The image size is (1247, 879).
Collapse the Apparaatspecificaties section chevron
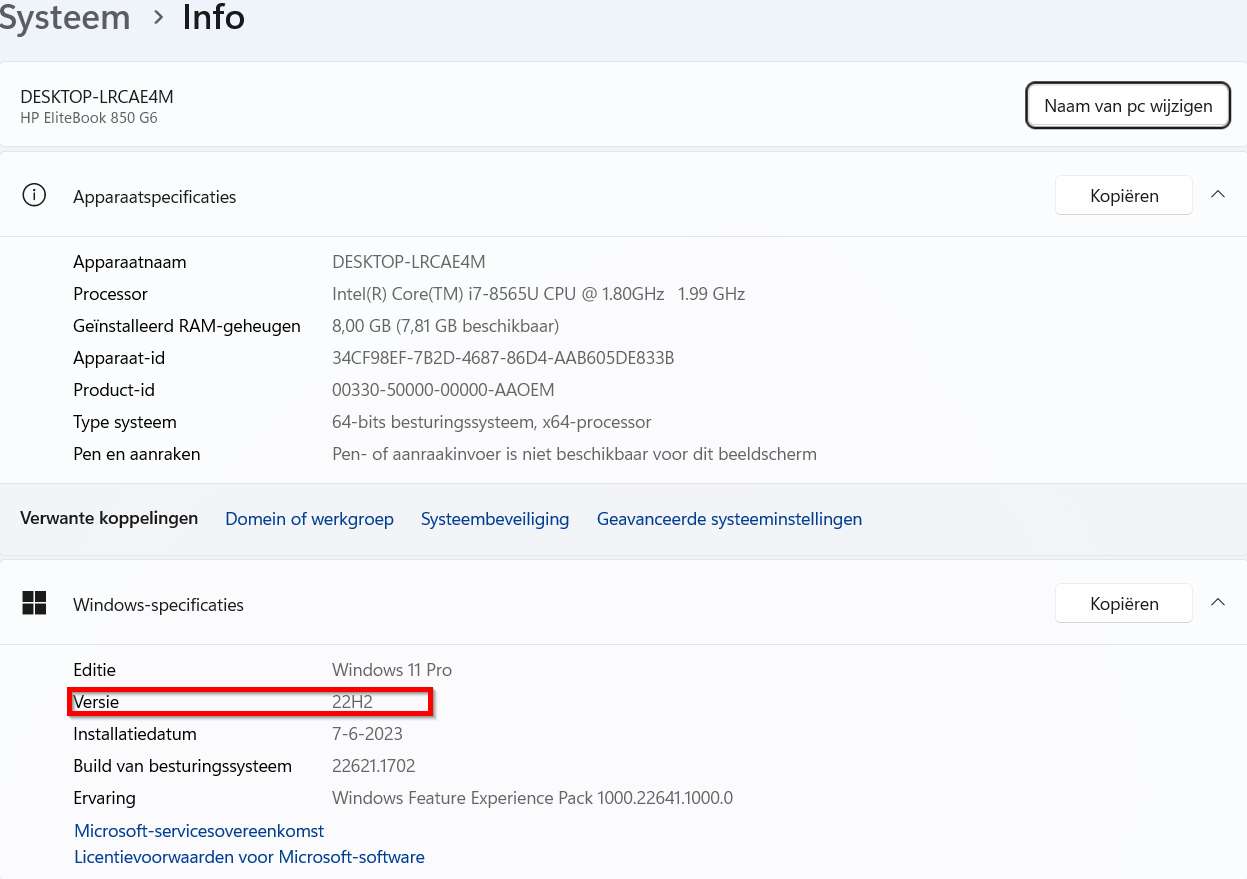pos(1217,195)
